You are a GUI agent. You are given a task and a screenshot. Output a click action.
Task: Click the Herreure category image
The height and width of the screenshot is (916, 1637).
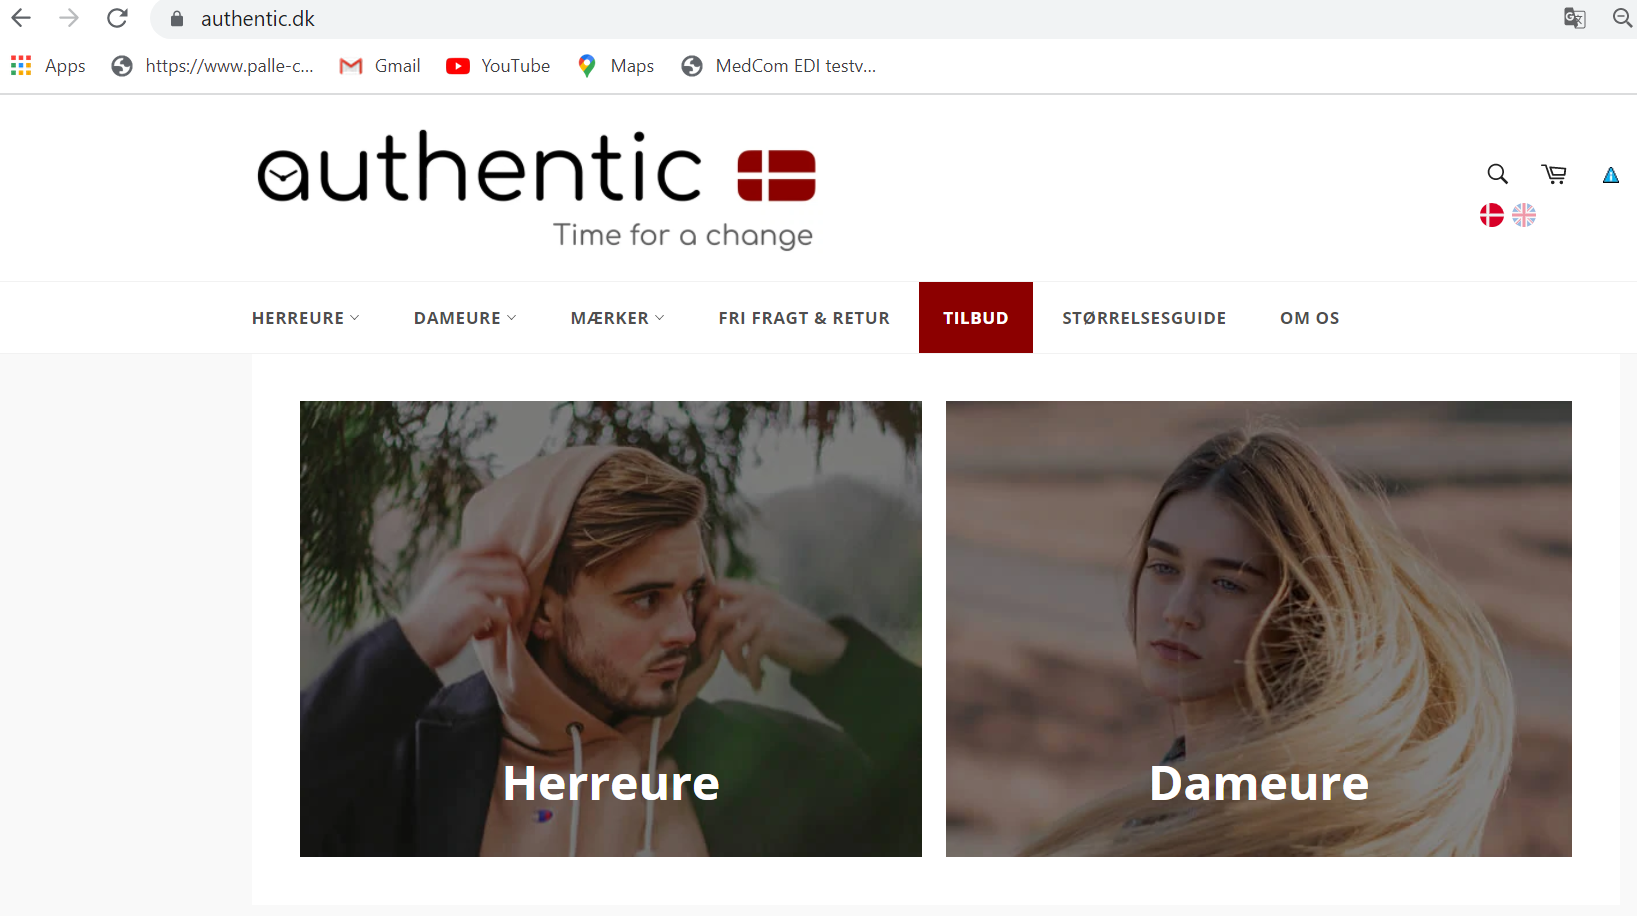[x=611, y=629]
